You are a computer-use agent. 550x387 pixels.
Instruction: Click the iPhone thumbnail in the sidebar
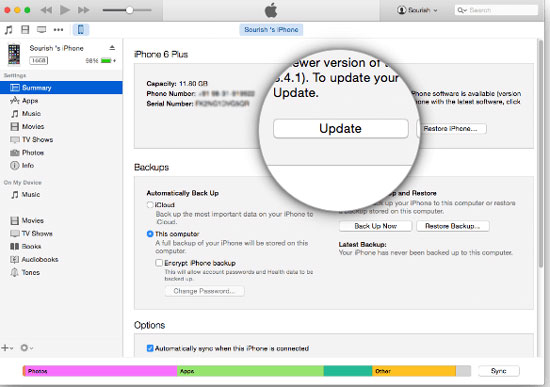pyautogui.click(x=14, y=54)
